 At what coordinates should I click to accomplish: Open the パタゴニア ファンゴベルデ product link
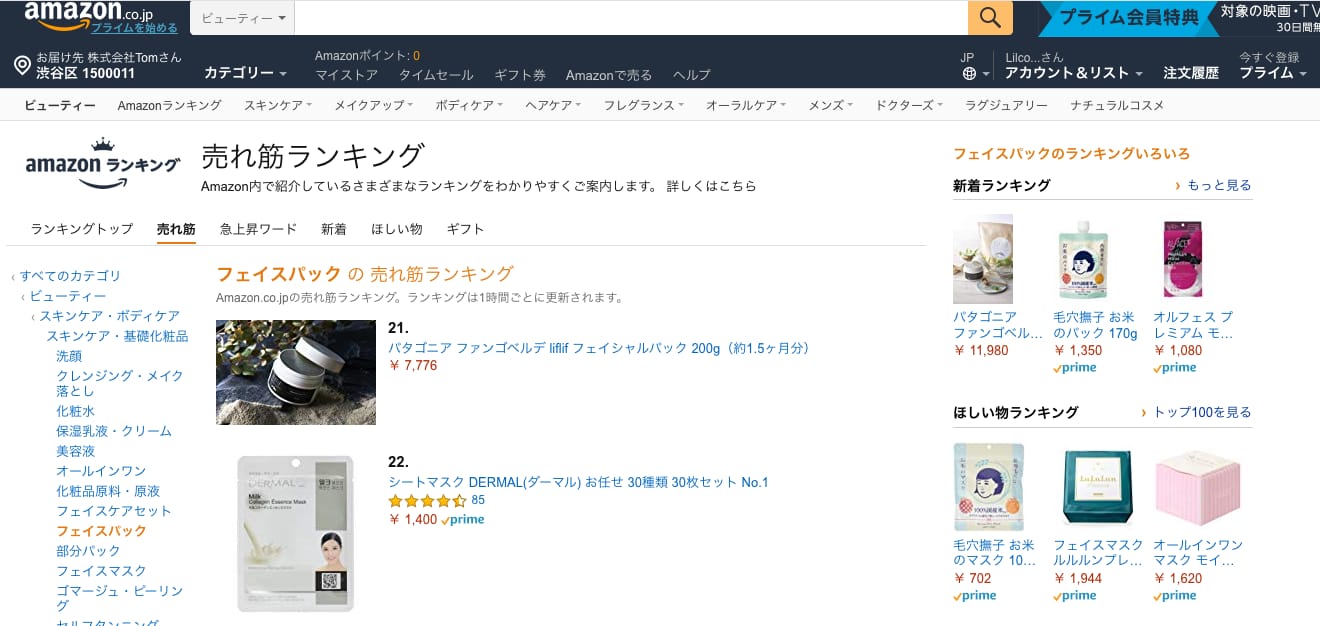click(598, 348)
